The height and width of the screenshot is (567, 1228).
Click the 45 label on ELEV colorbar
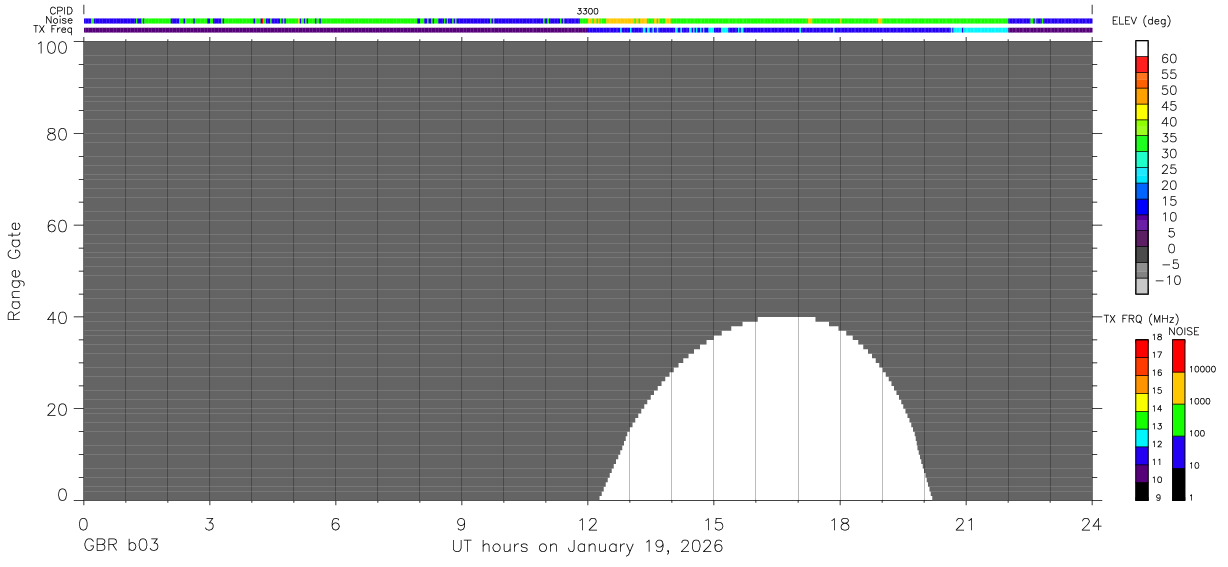pos(1169,106)
